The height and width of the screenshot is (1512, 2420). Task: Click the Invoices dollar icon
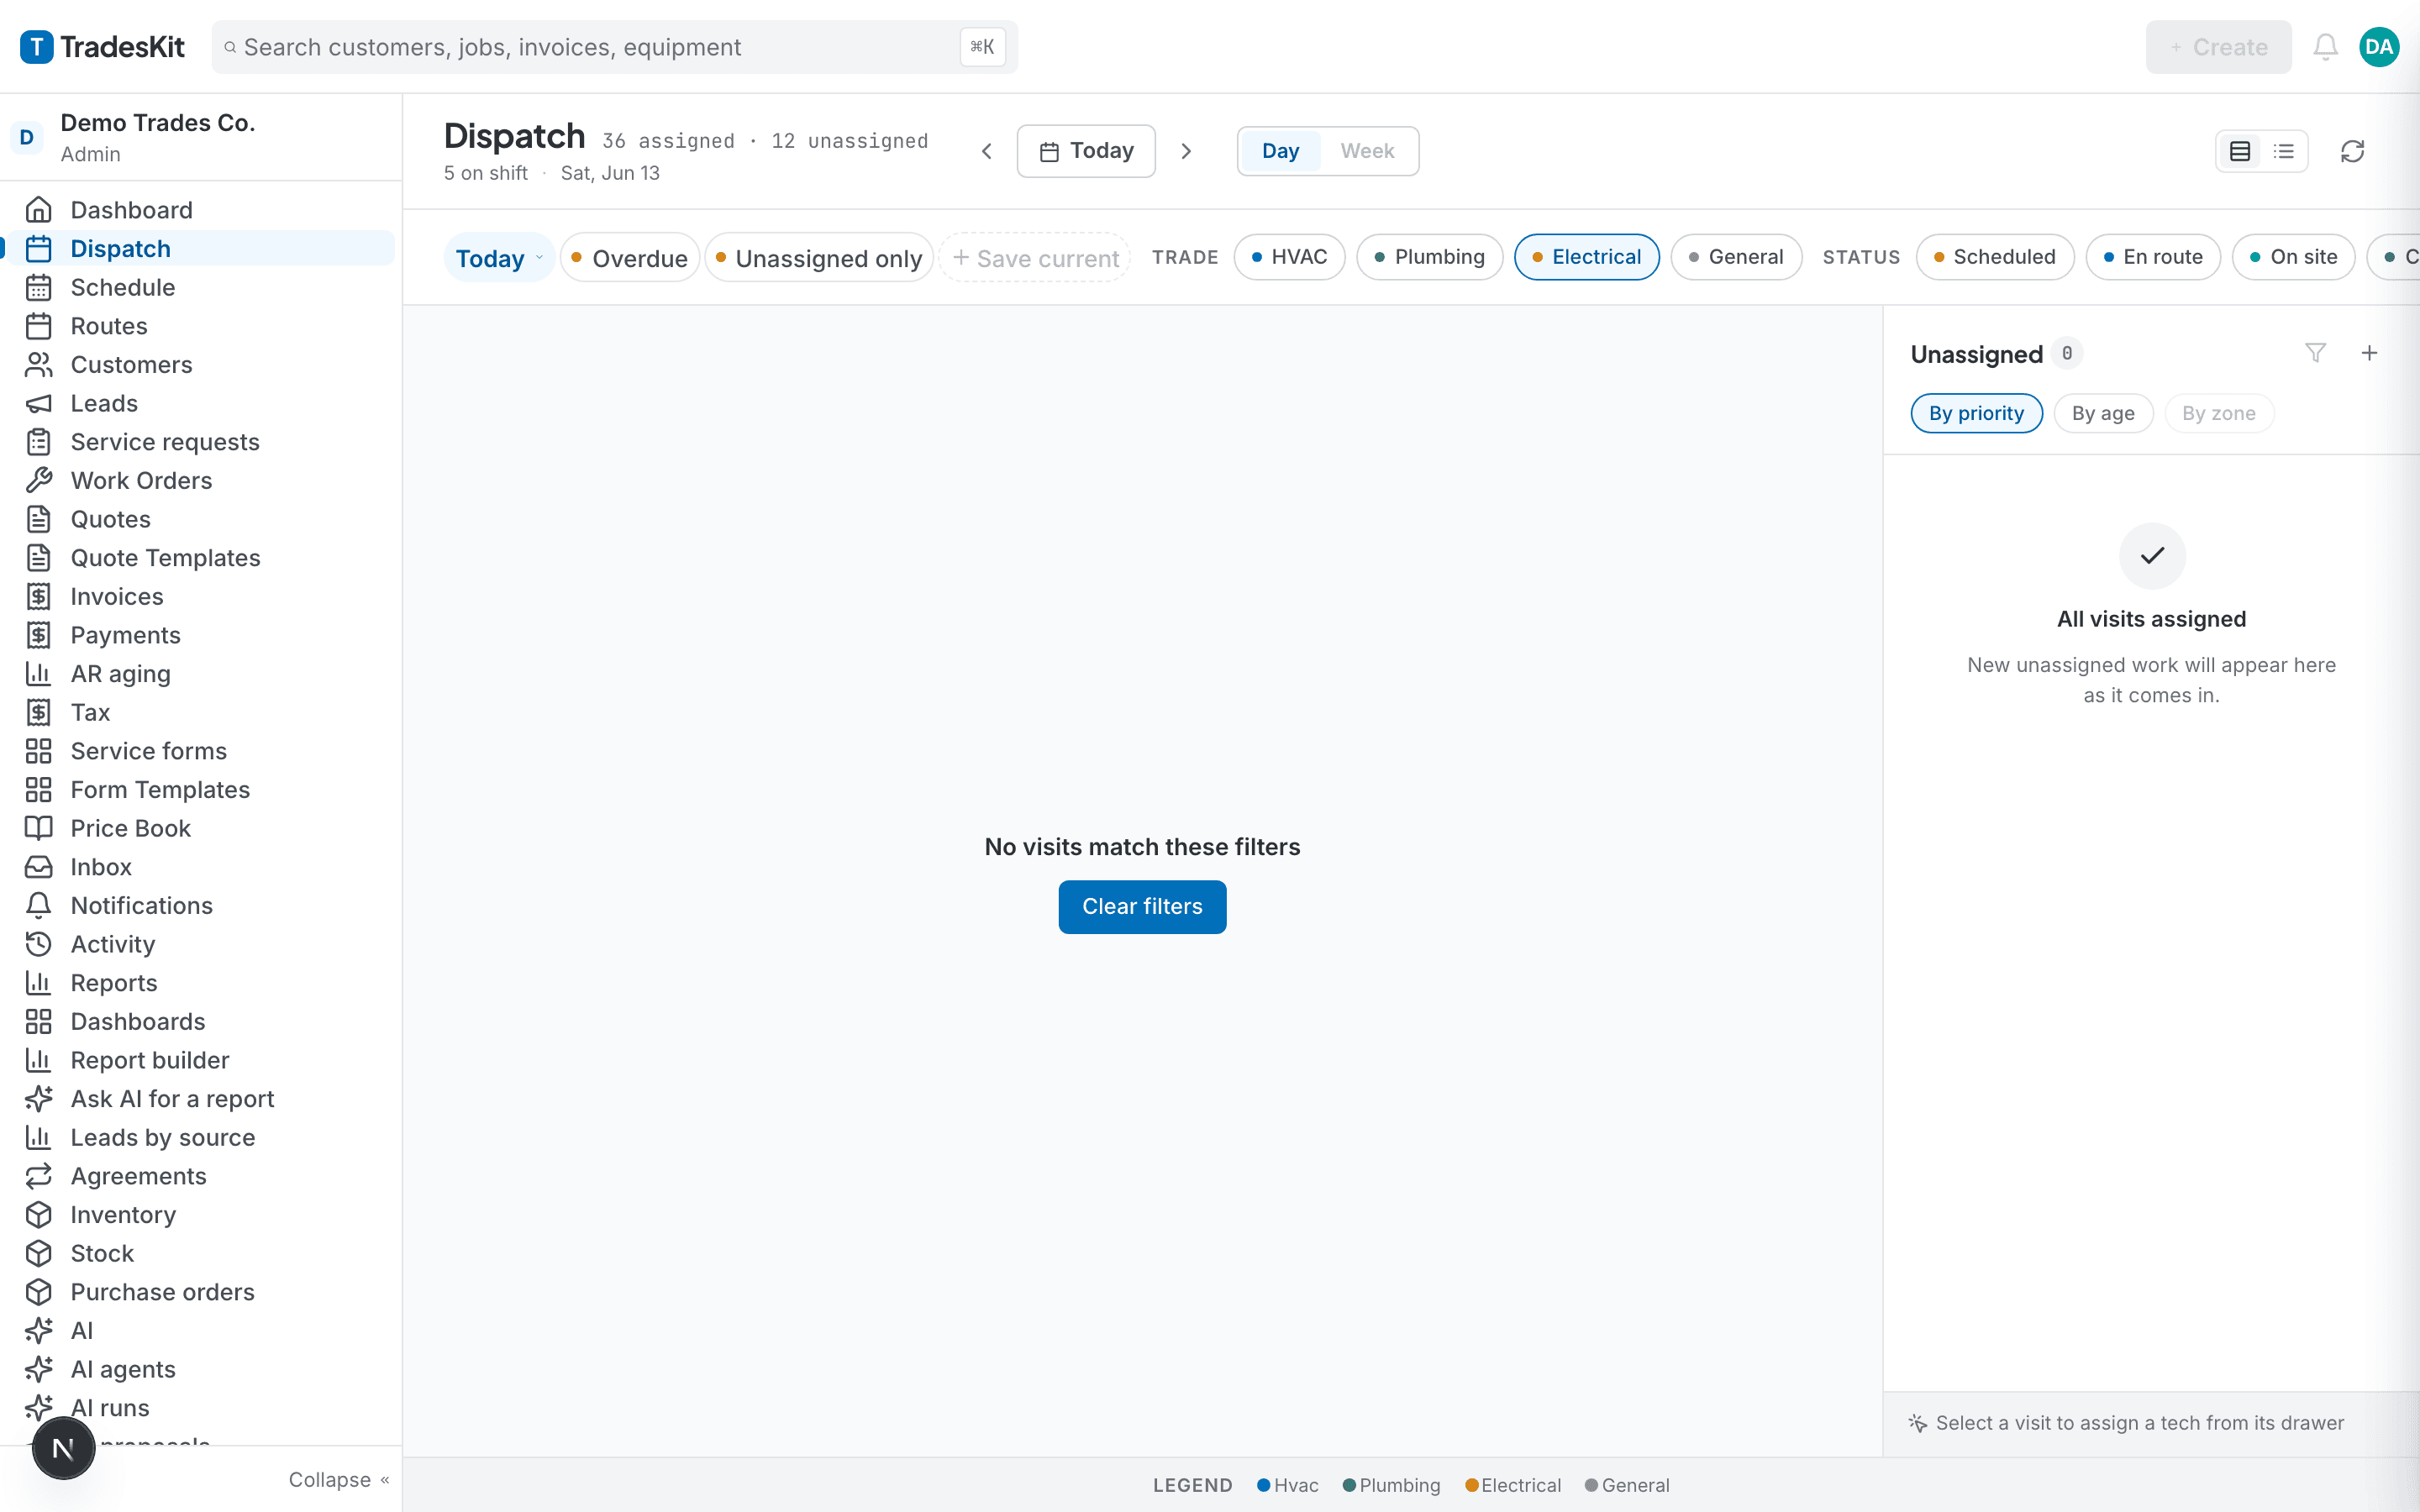[38, 596]
